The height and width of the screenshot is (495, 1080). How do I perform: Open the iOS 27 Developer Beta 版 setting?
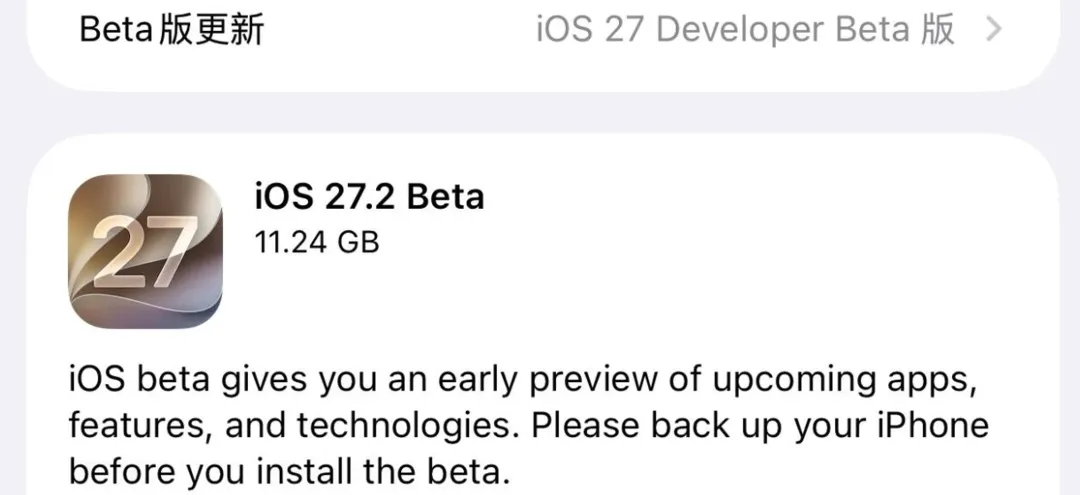745,30
